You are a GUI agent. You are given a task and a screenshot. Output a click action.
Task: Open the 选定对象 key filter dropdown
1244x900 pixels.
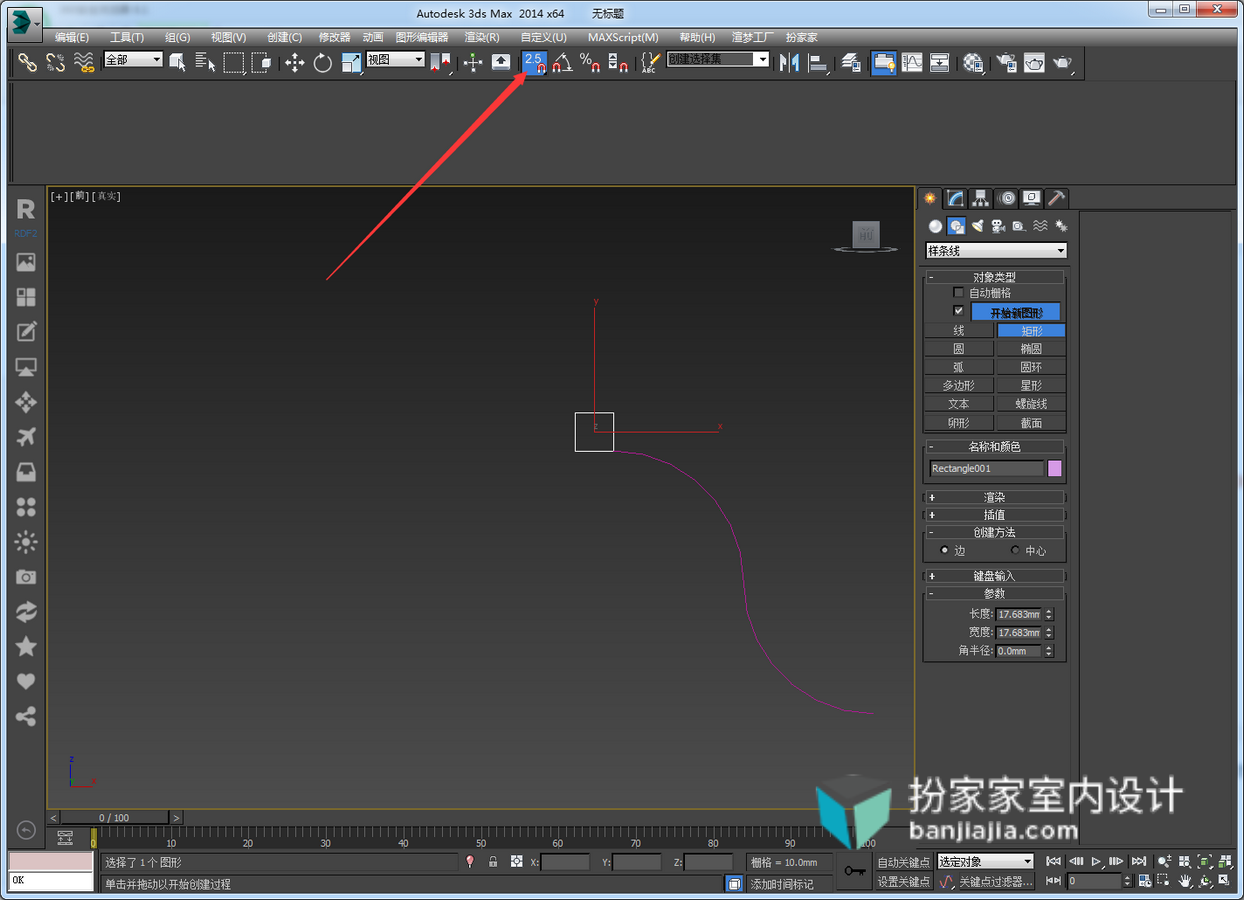(985, 861)
